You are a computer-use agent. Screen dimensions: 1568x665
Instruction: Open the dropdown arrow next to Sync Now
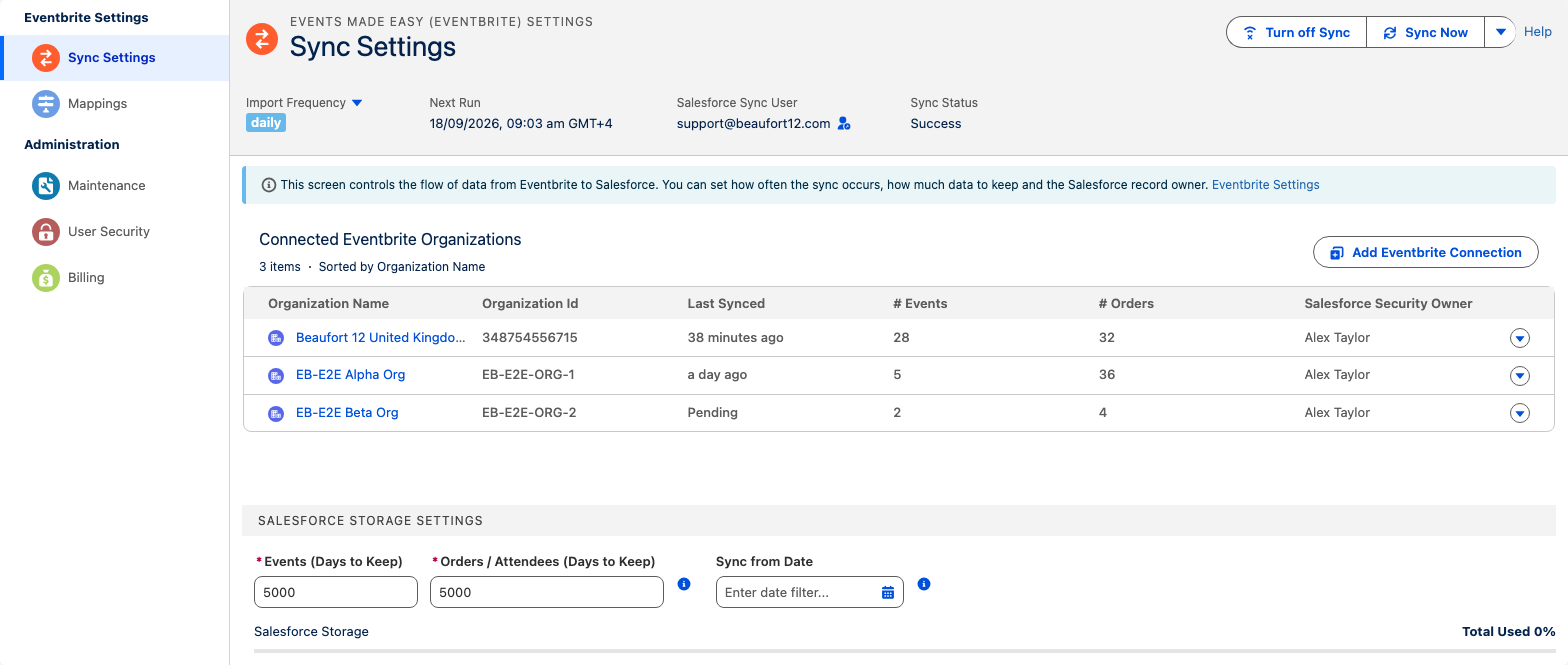[1500, 32]
